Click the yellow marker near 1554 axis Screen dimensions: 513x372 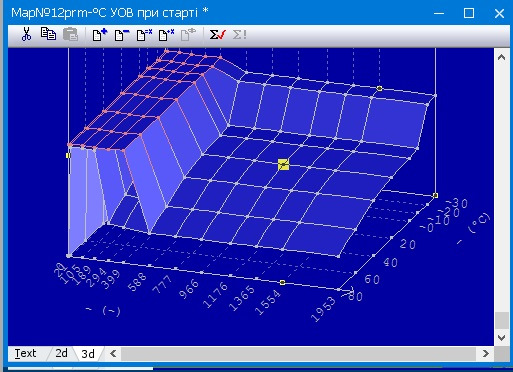click(282, 283)
